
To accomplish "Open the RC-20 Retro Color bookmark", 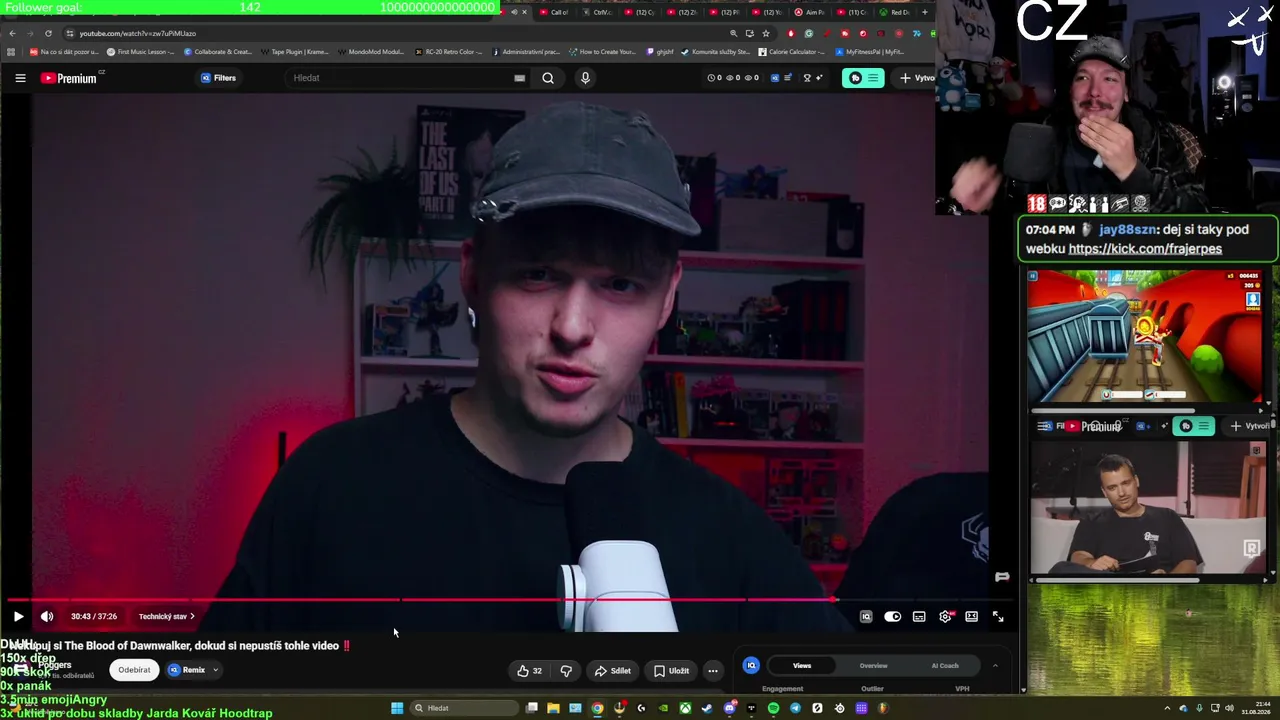I will coord(449,52).
